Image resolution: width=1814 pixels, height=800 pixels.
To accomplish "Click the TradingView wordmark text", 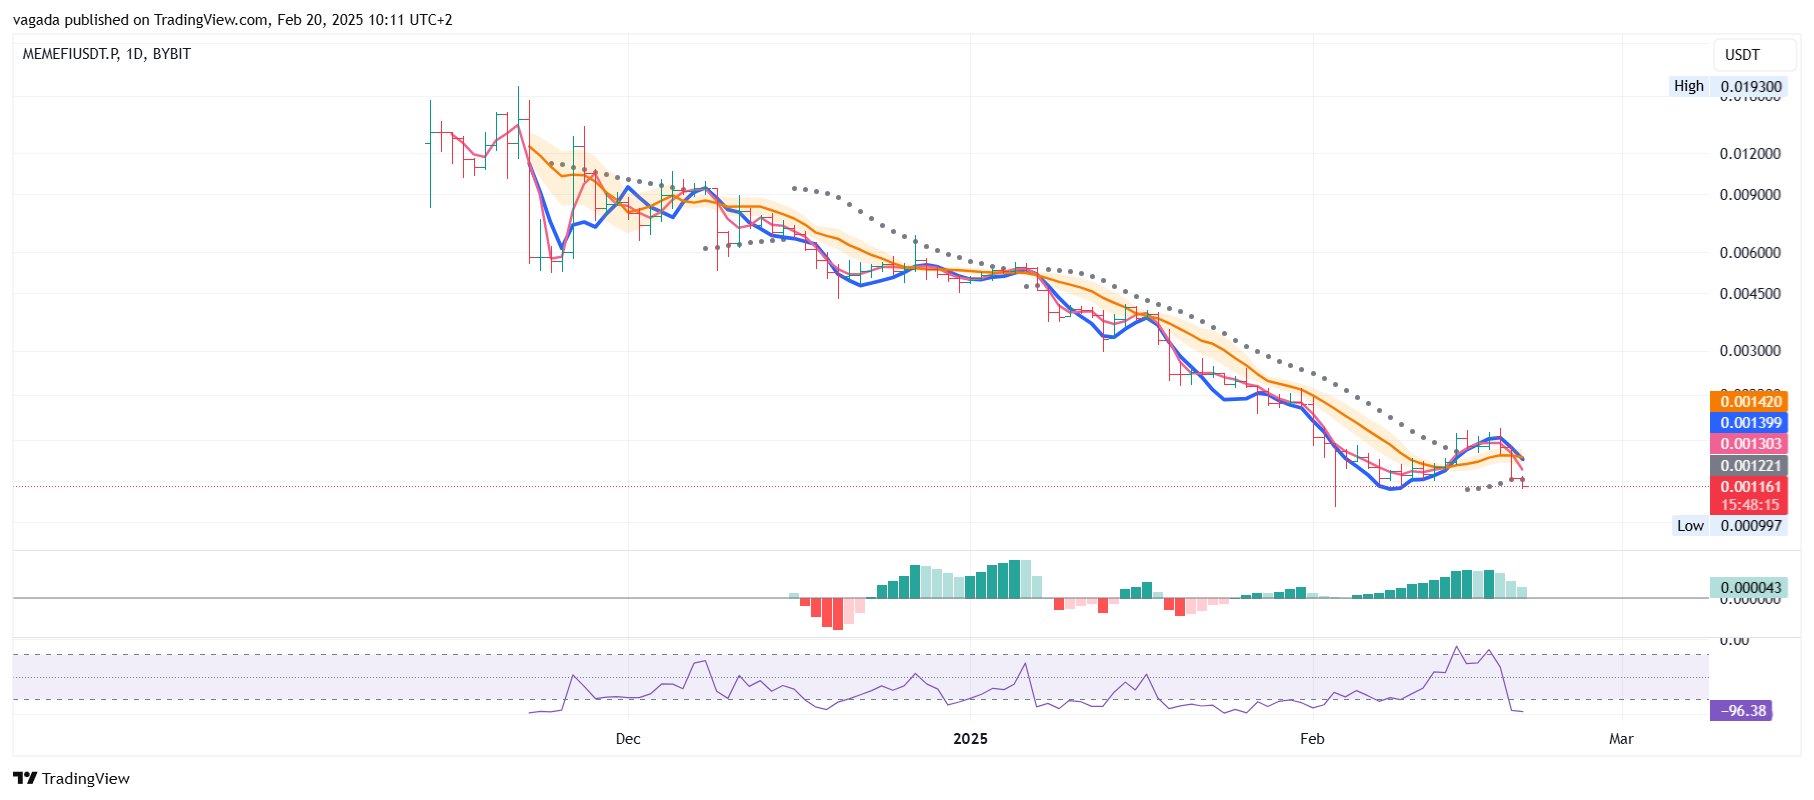I will [x=86, y=779].
